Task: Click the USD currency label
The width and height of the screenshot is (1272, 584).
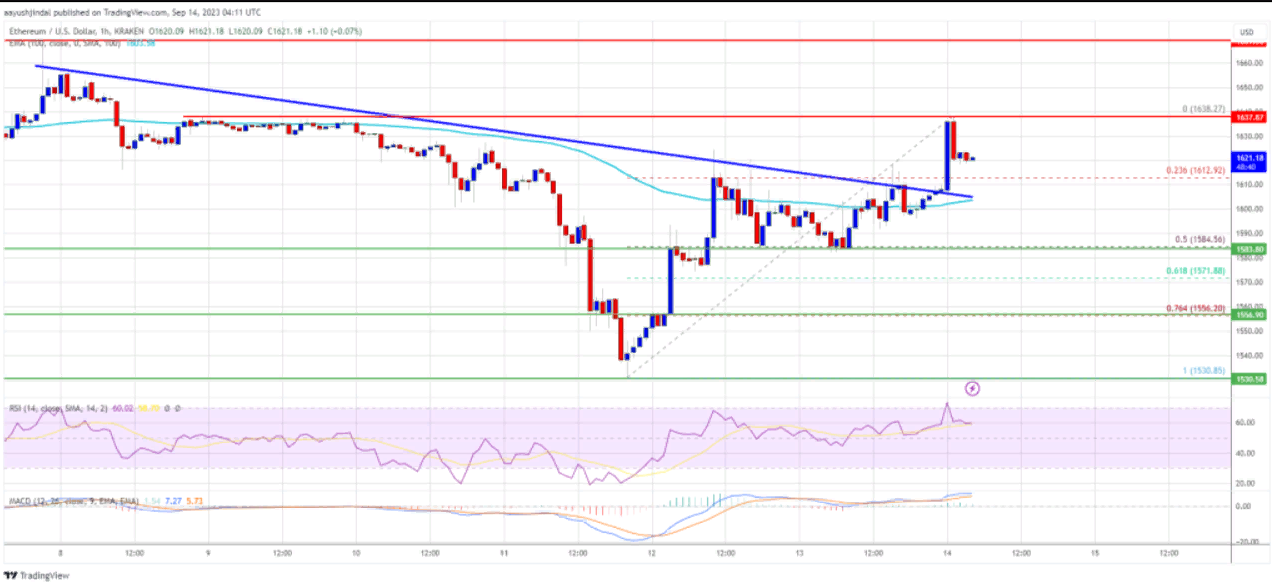Action: [1245, 31]
